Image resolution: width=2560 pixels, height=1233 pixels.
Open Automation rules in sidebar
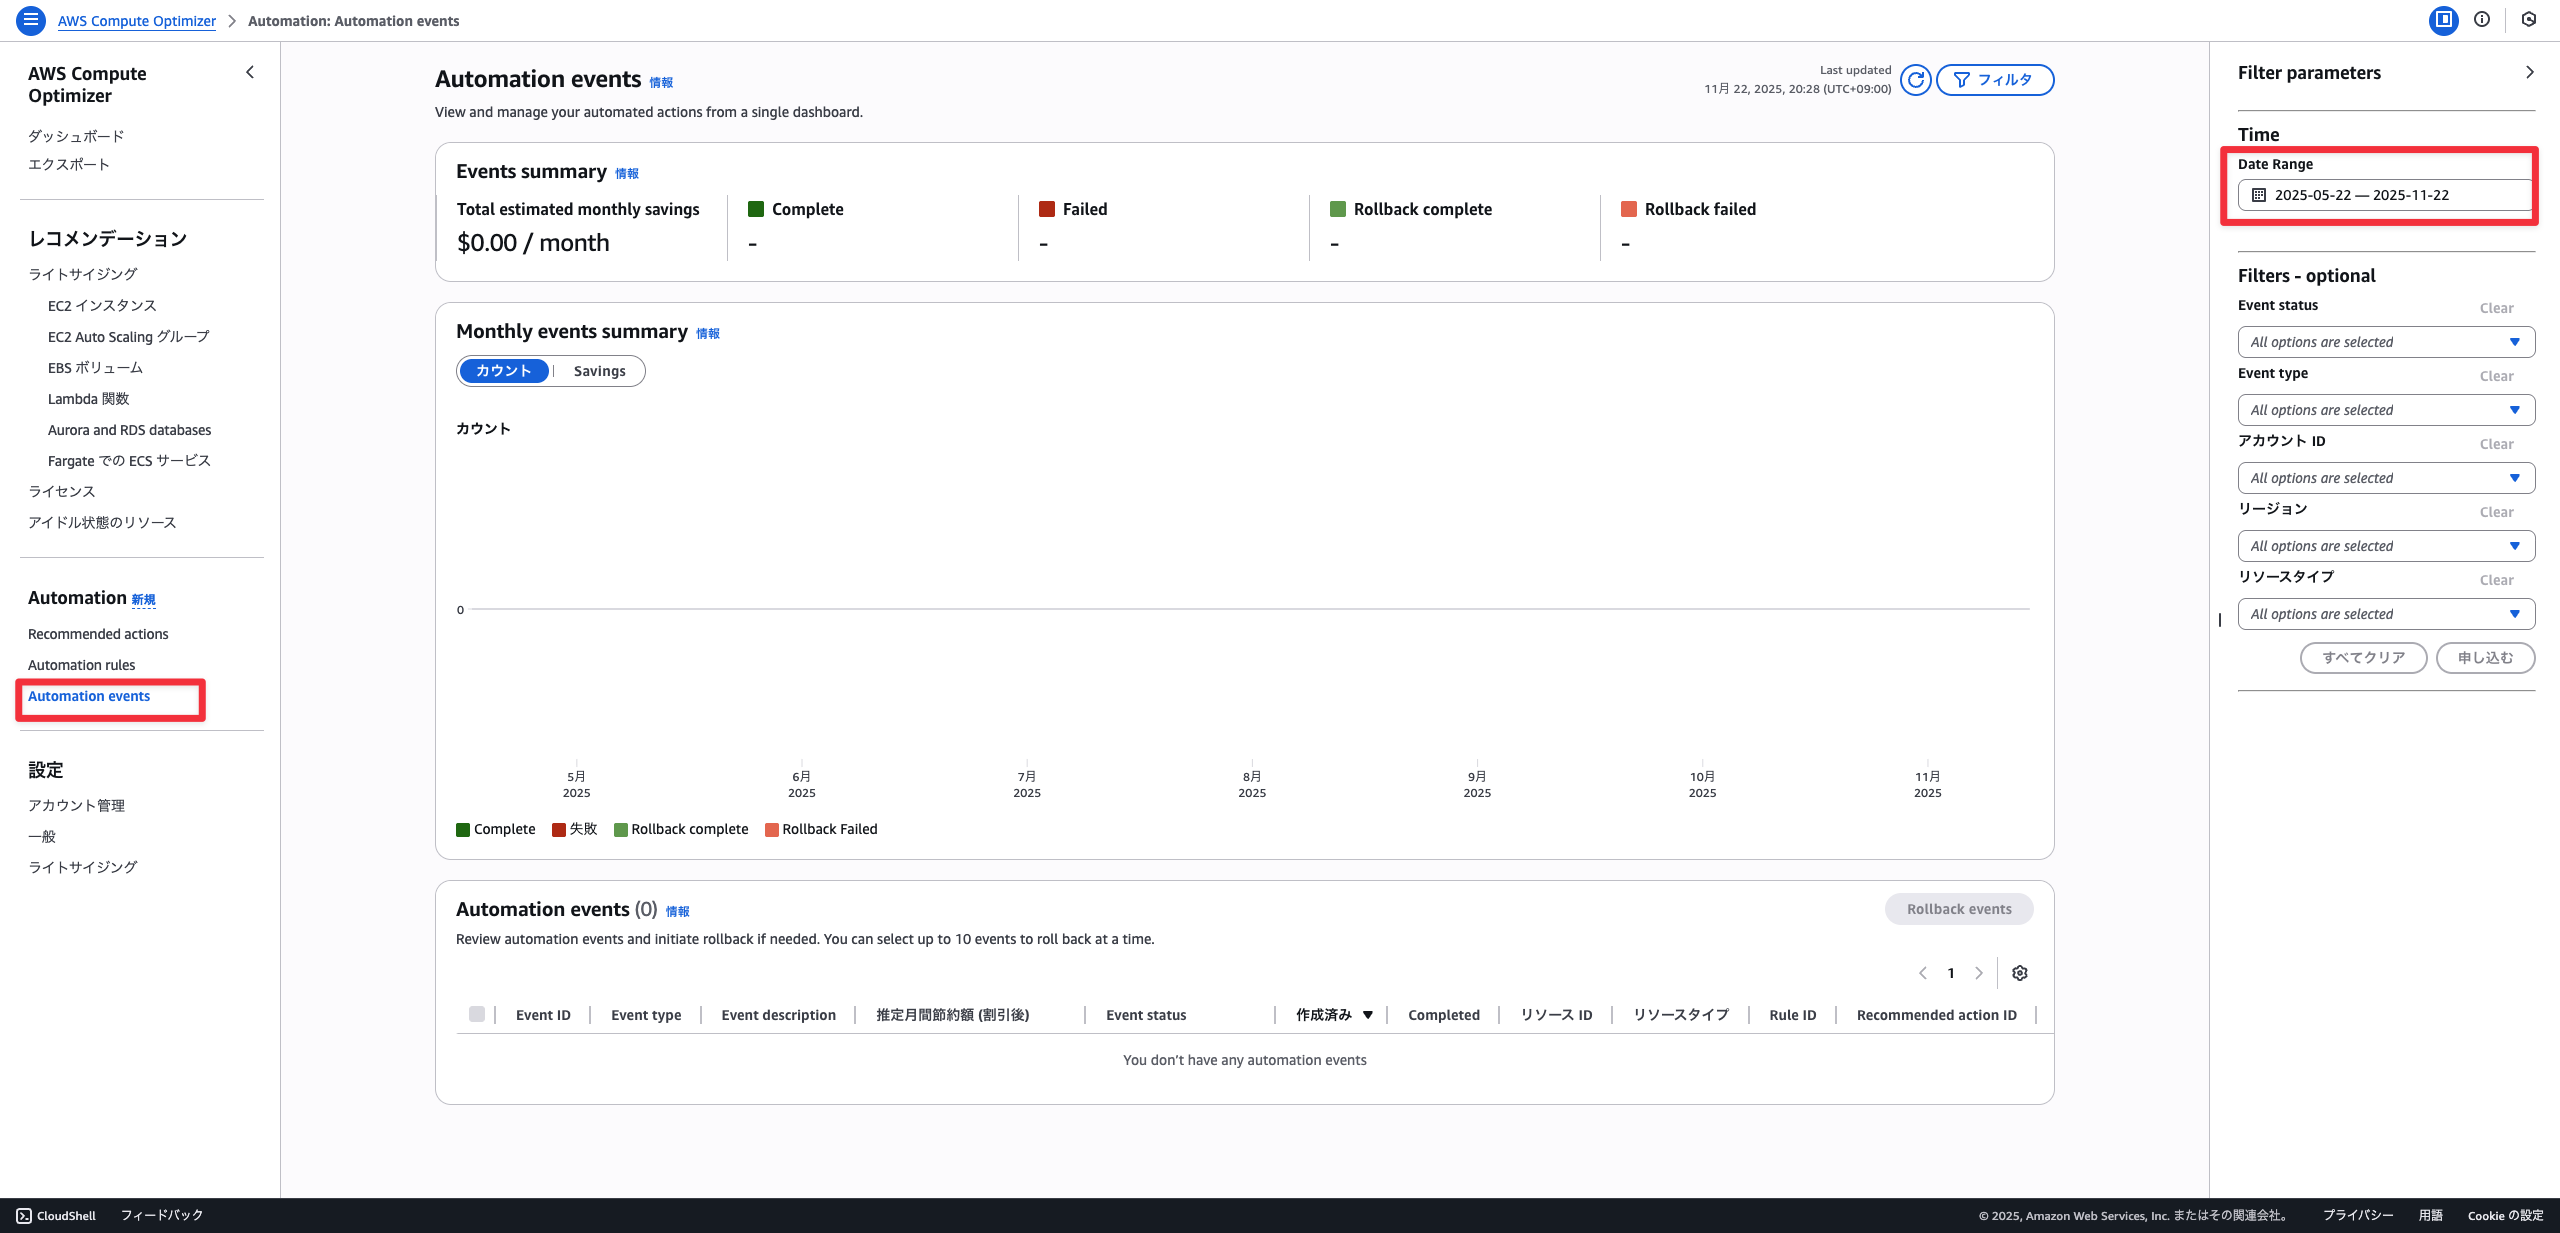[81, 665]
